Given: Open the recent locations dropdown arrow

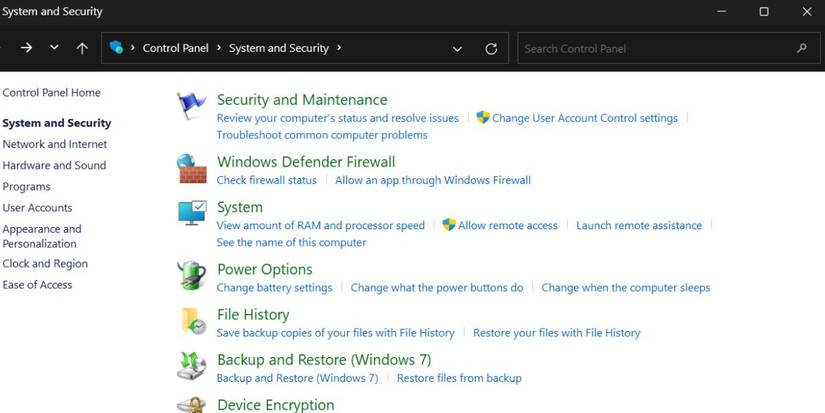Looking at the screenshot, I should click(x=54, y=48).
